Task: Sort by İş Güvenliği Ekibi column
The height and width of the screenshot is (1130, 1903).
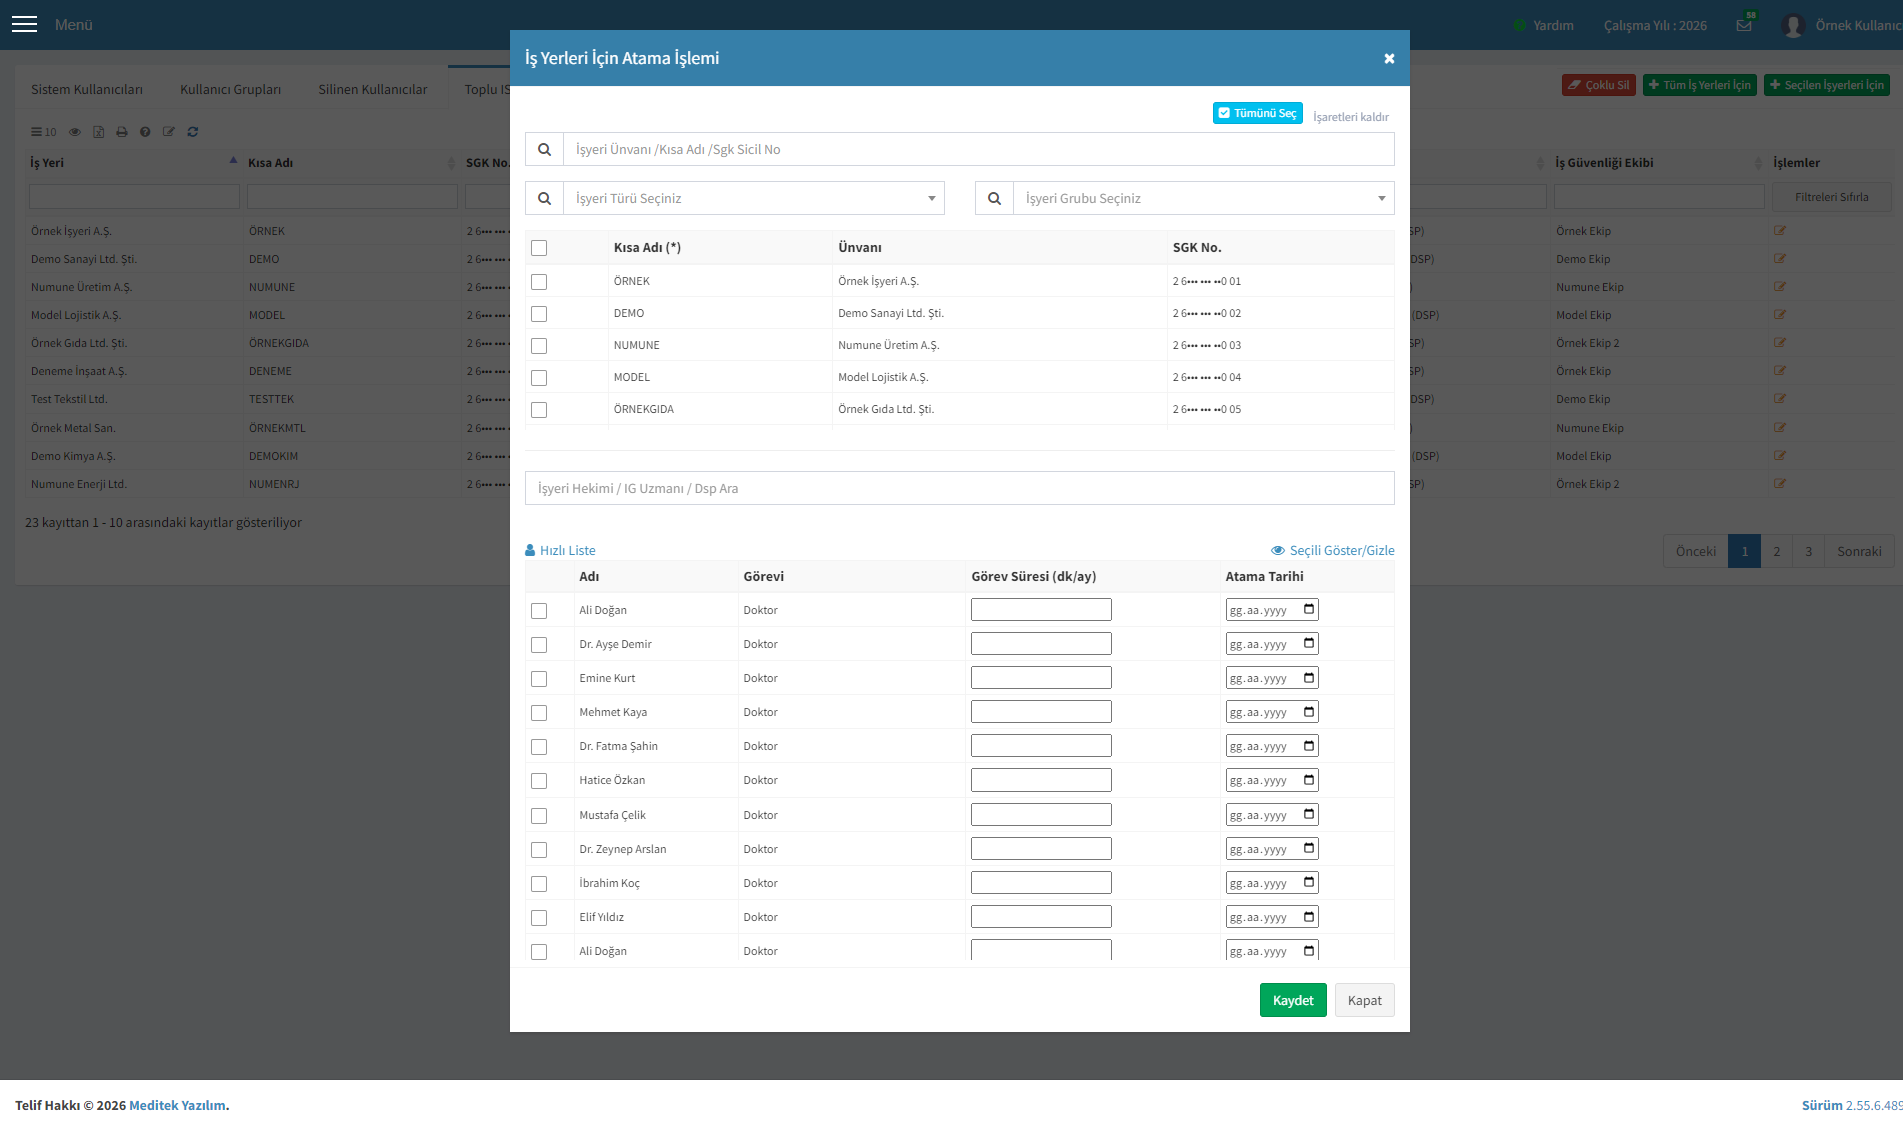Action: click(1758, 163)
